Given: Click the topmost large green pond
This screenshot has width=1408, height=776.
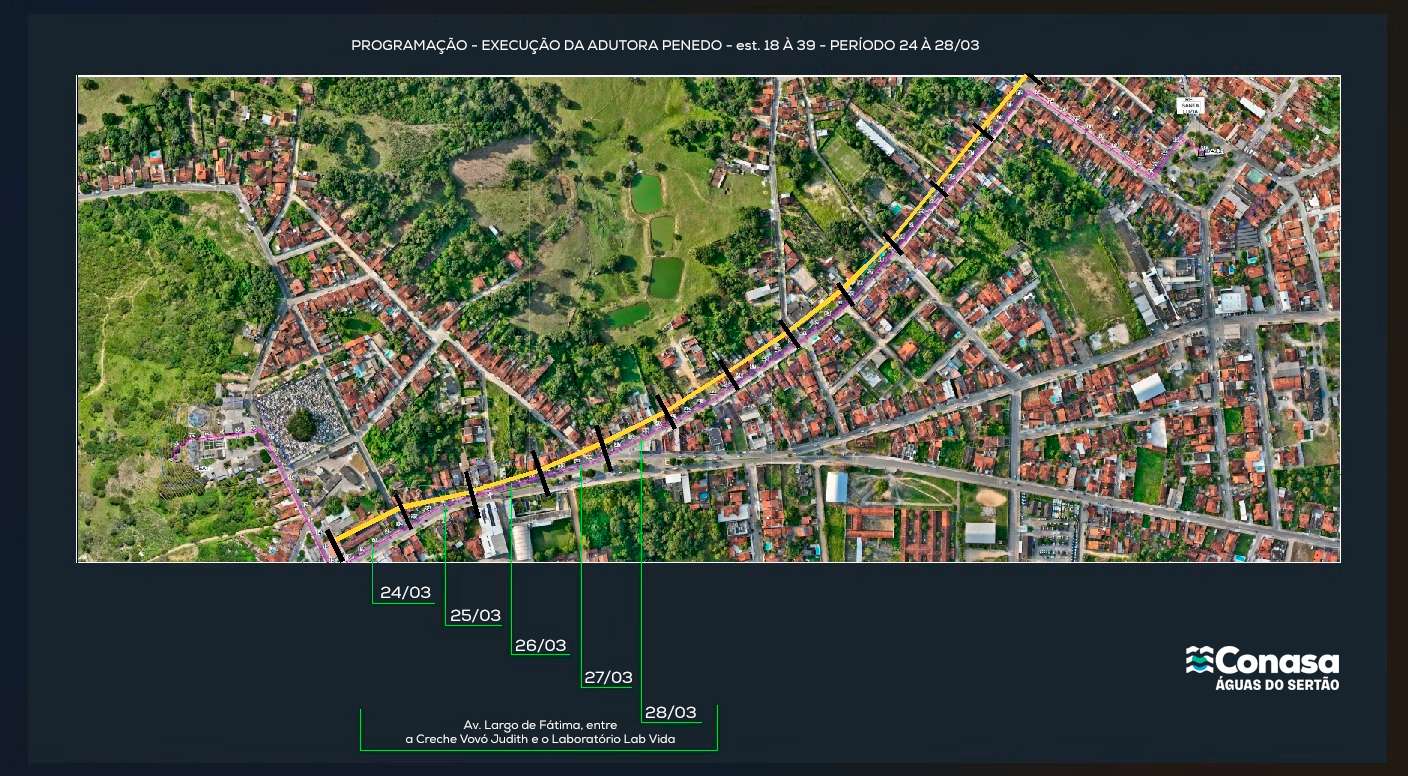Looking at the screenshot, I should [x=647, y=193].
